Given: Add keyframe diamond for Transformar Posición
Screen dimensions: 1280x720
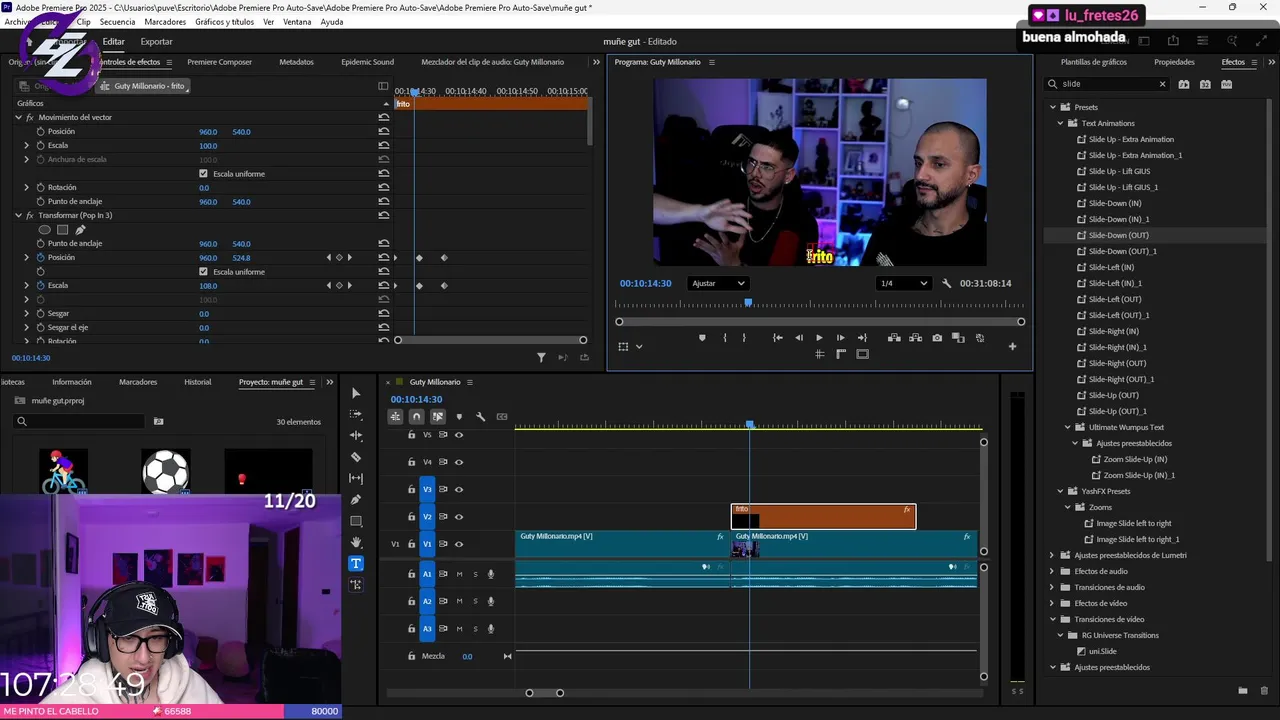Looking at the screenshot, I should click(x=339, y=257).
